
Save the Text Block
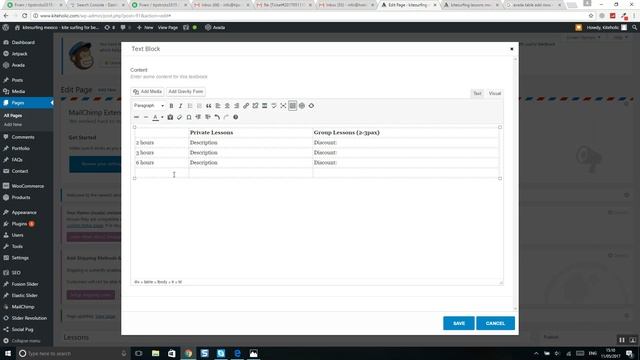pos(459,323)
